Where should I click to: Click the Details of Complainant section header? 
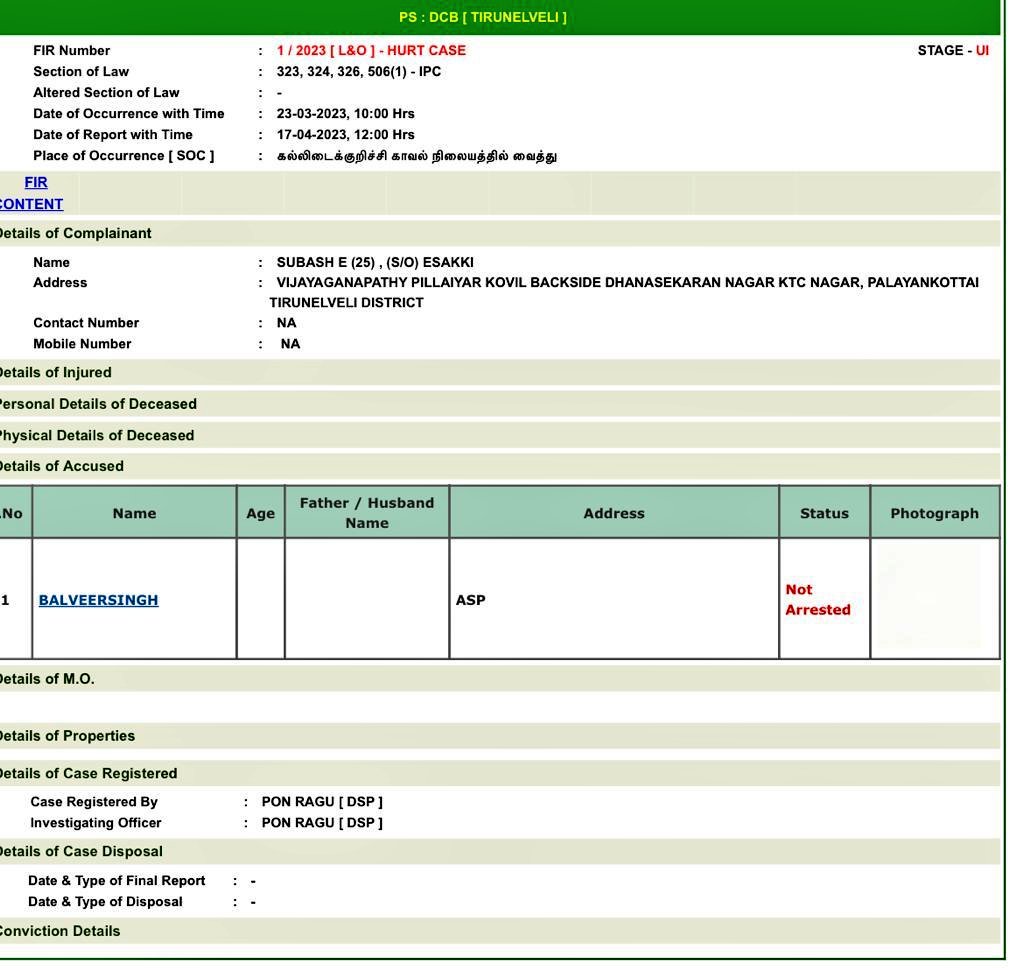[500, 233]
